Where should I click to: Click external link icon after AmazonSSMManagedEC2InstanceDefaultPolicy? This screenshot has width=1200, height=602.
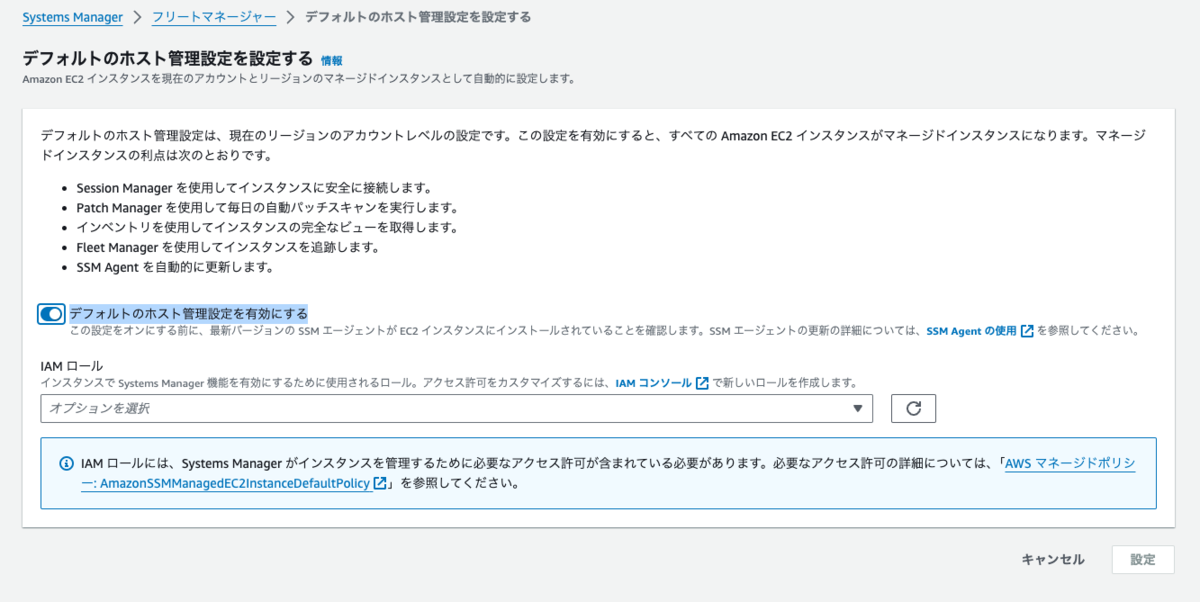pos(380,483)
